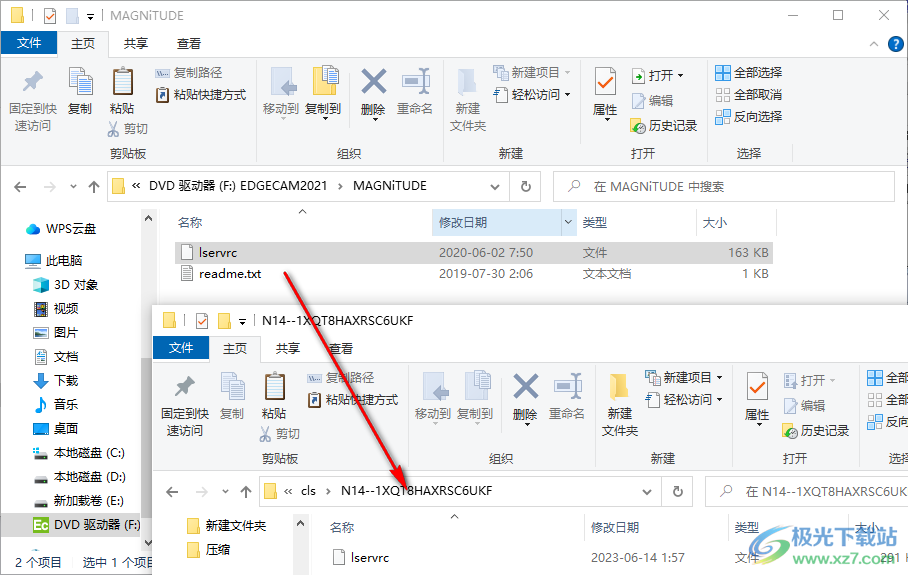Switch to 共享 tab in MAGNiTUDE window
The width and height of the screenshot is (908, 575).
[x=136, y=43]
